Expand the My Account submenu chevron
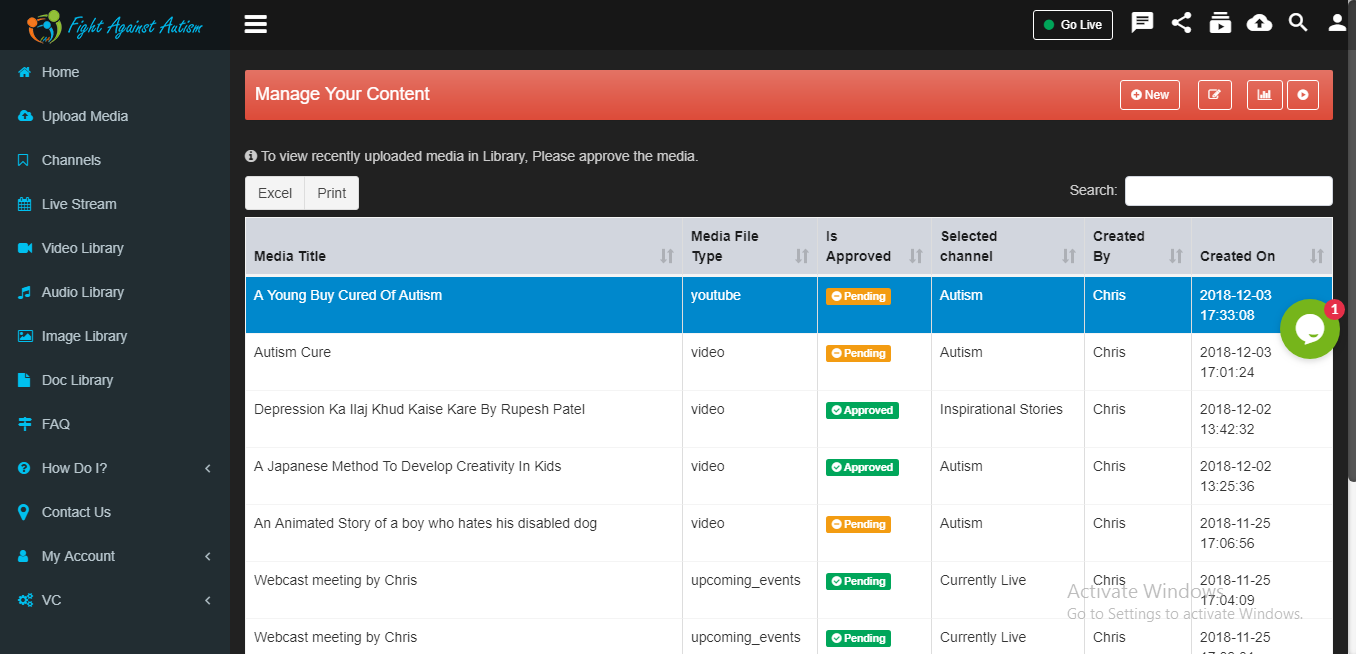 coord(208,556)
